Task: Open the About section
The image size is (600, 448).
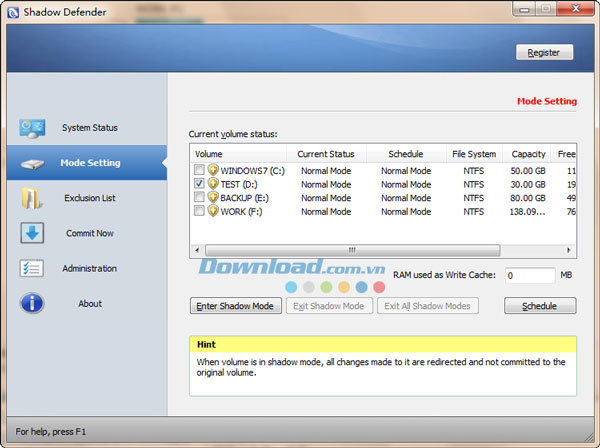Action: point(87,304)
